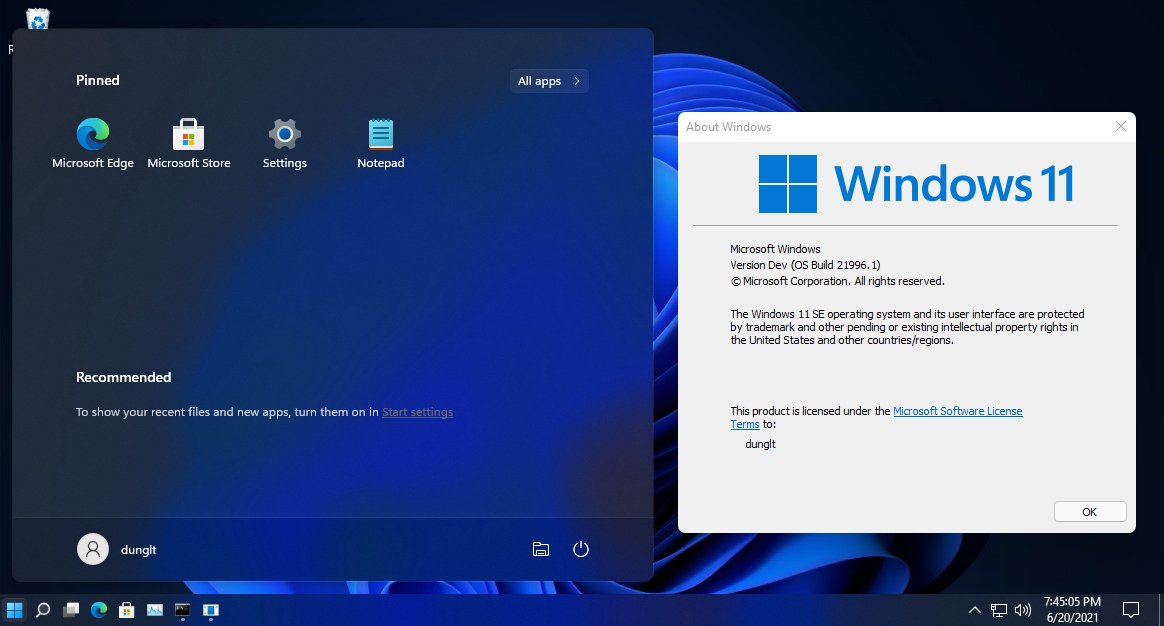The width and height of the screenshot is (1164, 626).
Task: Open Microsoft Store taskbar icon
Action: [127, 610]
